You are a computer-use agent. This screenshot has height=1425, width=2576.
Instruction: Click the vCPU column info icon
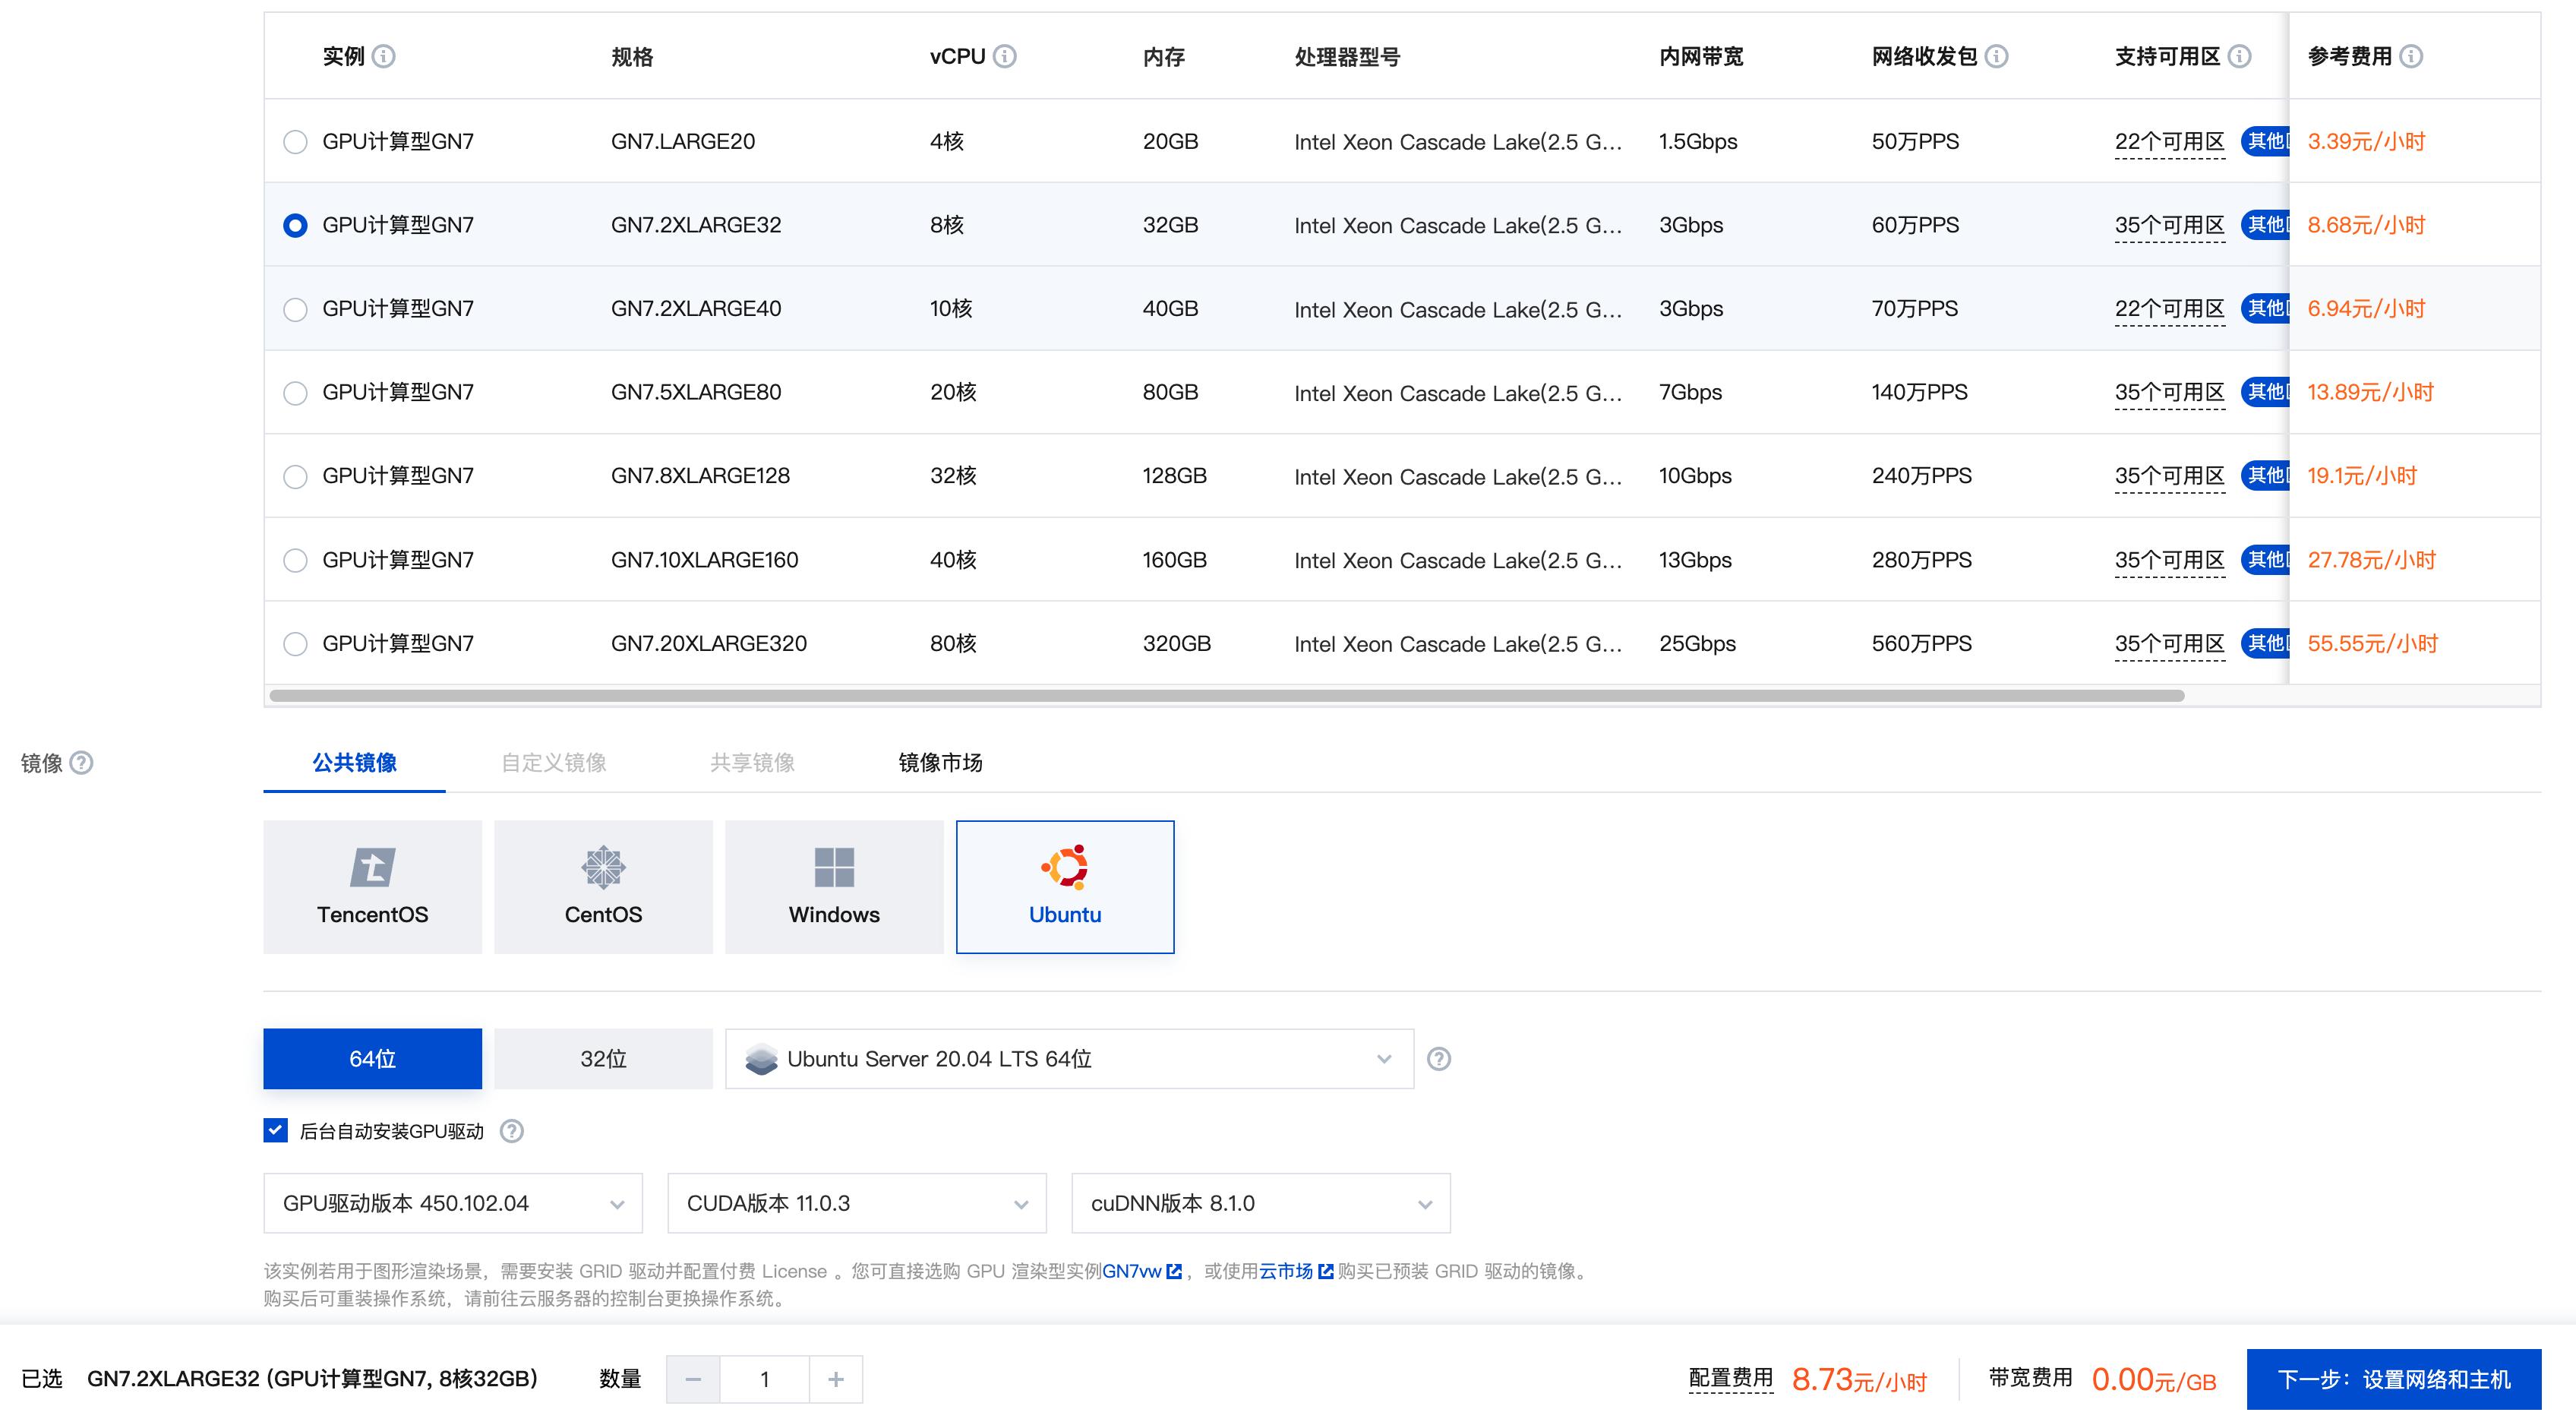click(x=1005, y=56)
